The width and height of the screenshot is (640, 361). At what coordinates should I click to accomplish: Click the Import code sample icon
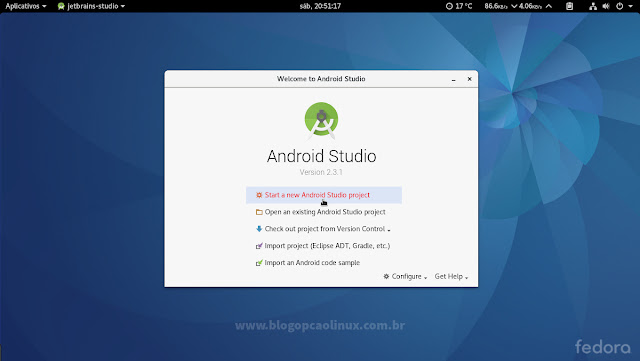pyautogui.click(x=259, y=263)
